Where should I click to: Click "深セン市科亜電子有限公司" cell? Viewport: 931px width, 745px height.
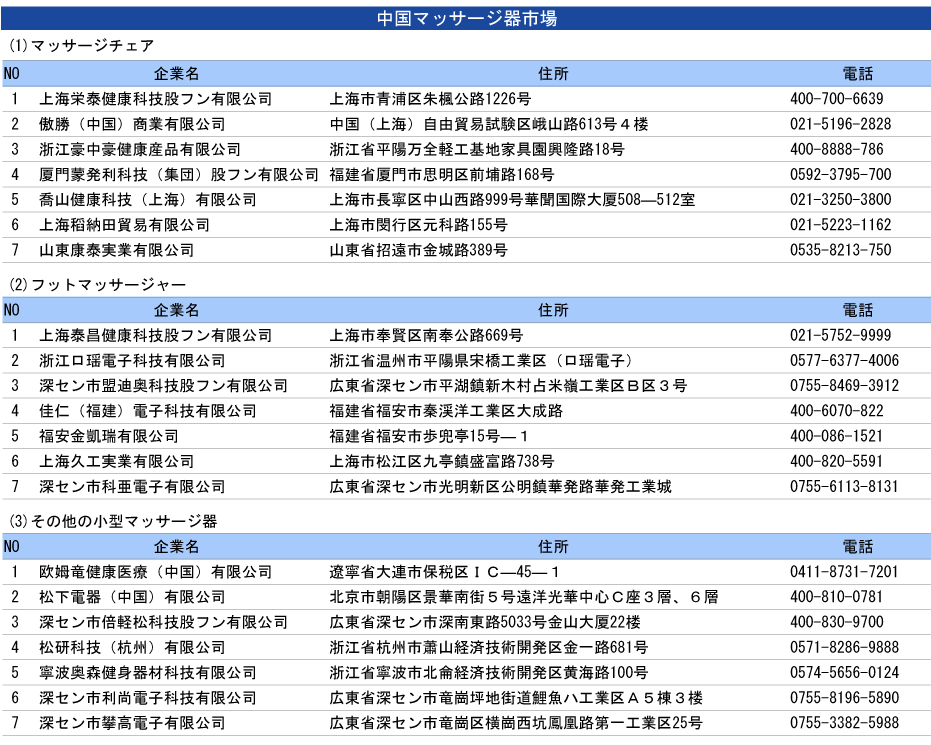click(132, 487)
